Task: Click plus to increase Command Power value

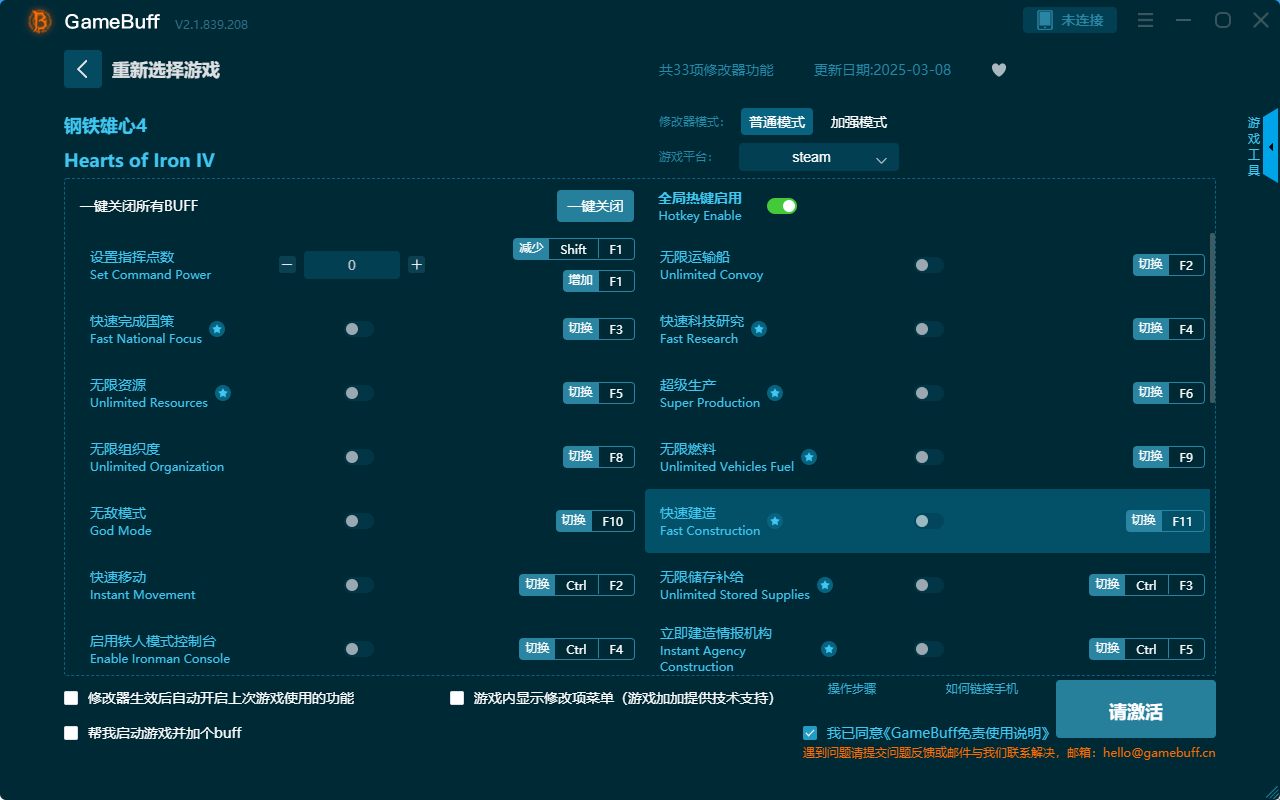Action: pos(417,264)
